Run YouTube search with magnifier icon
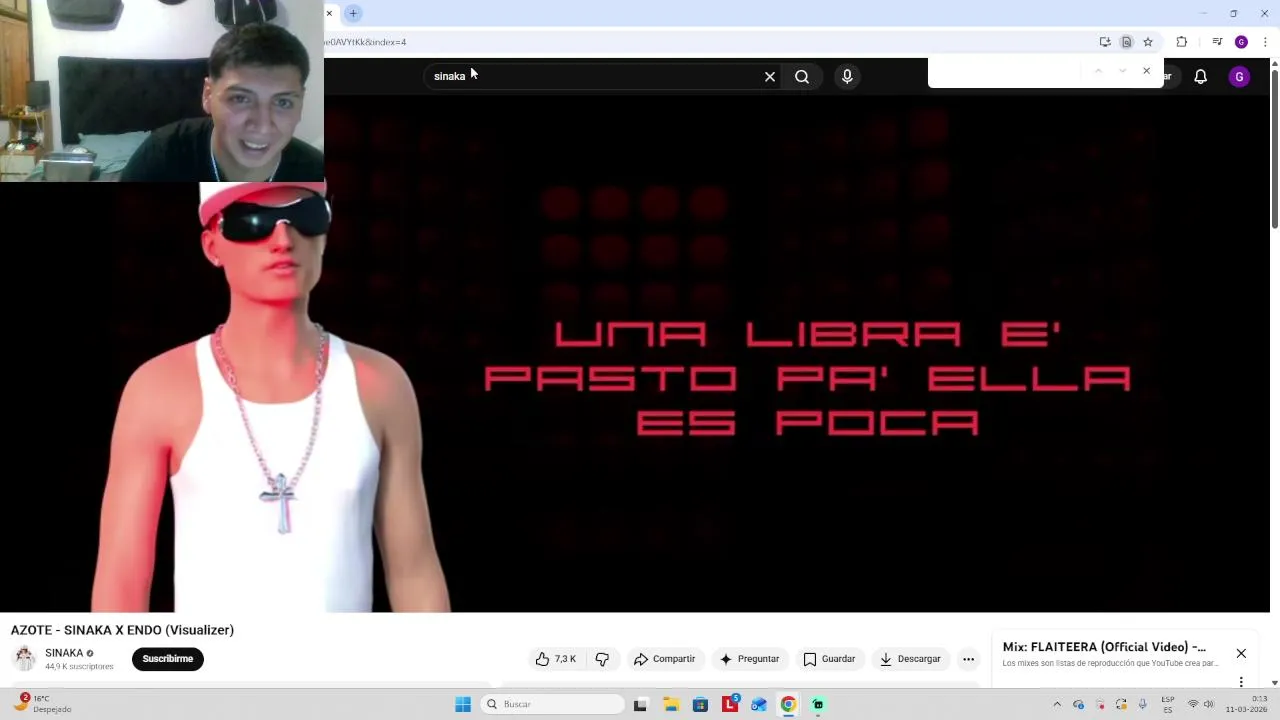This screenshot has width=1280, height=720. tap(802, 77)
